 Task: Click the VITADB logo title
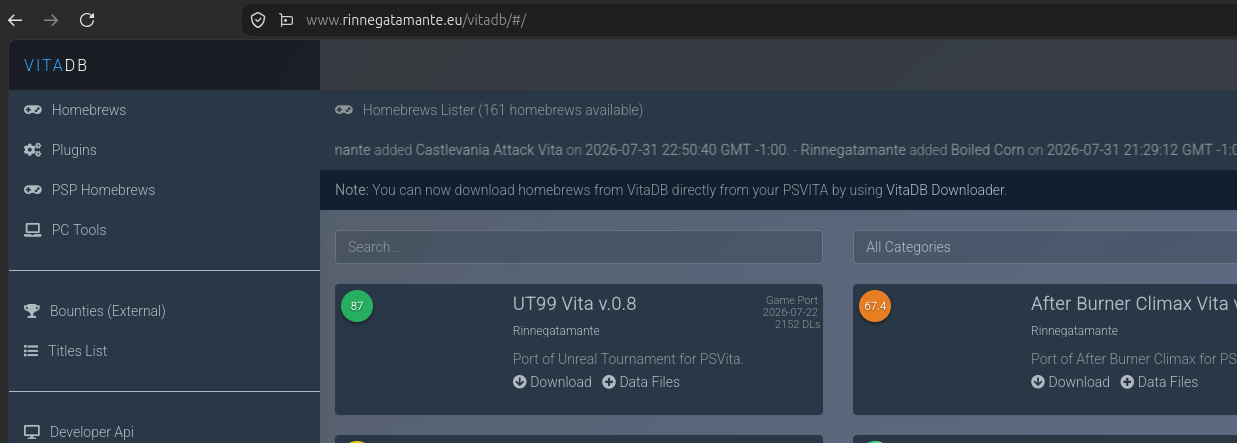pyautogui.click(x=56, y=66)
